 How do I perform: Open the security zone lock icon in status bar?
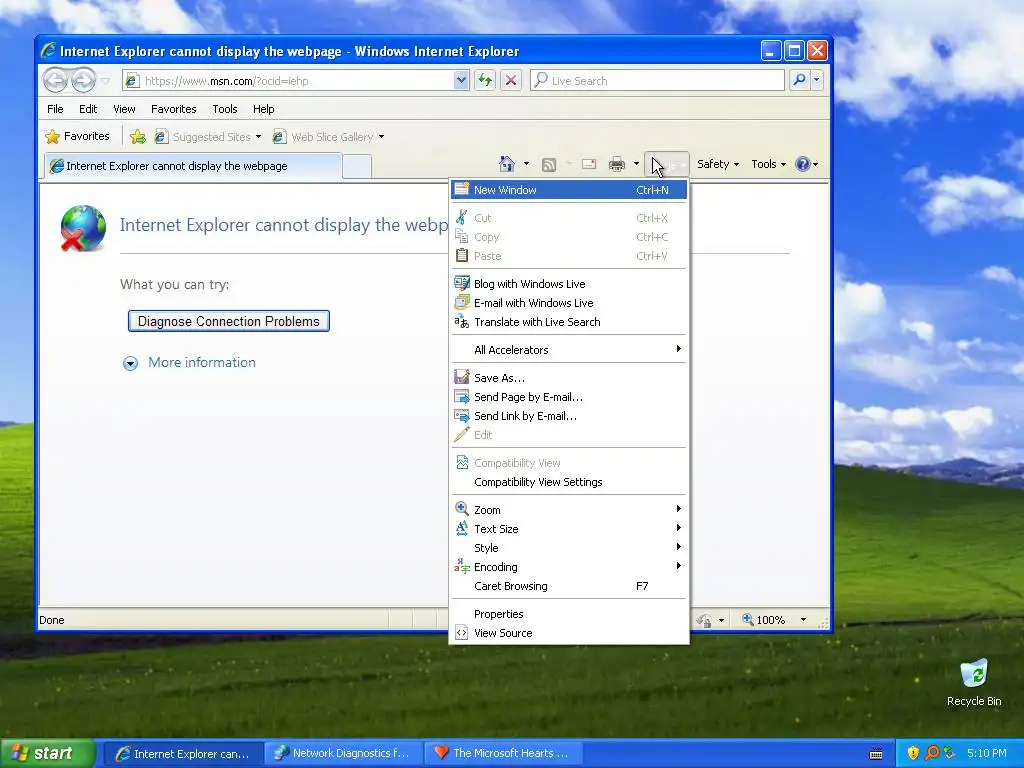pyautogui.click(x=705, y=620)
